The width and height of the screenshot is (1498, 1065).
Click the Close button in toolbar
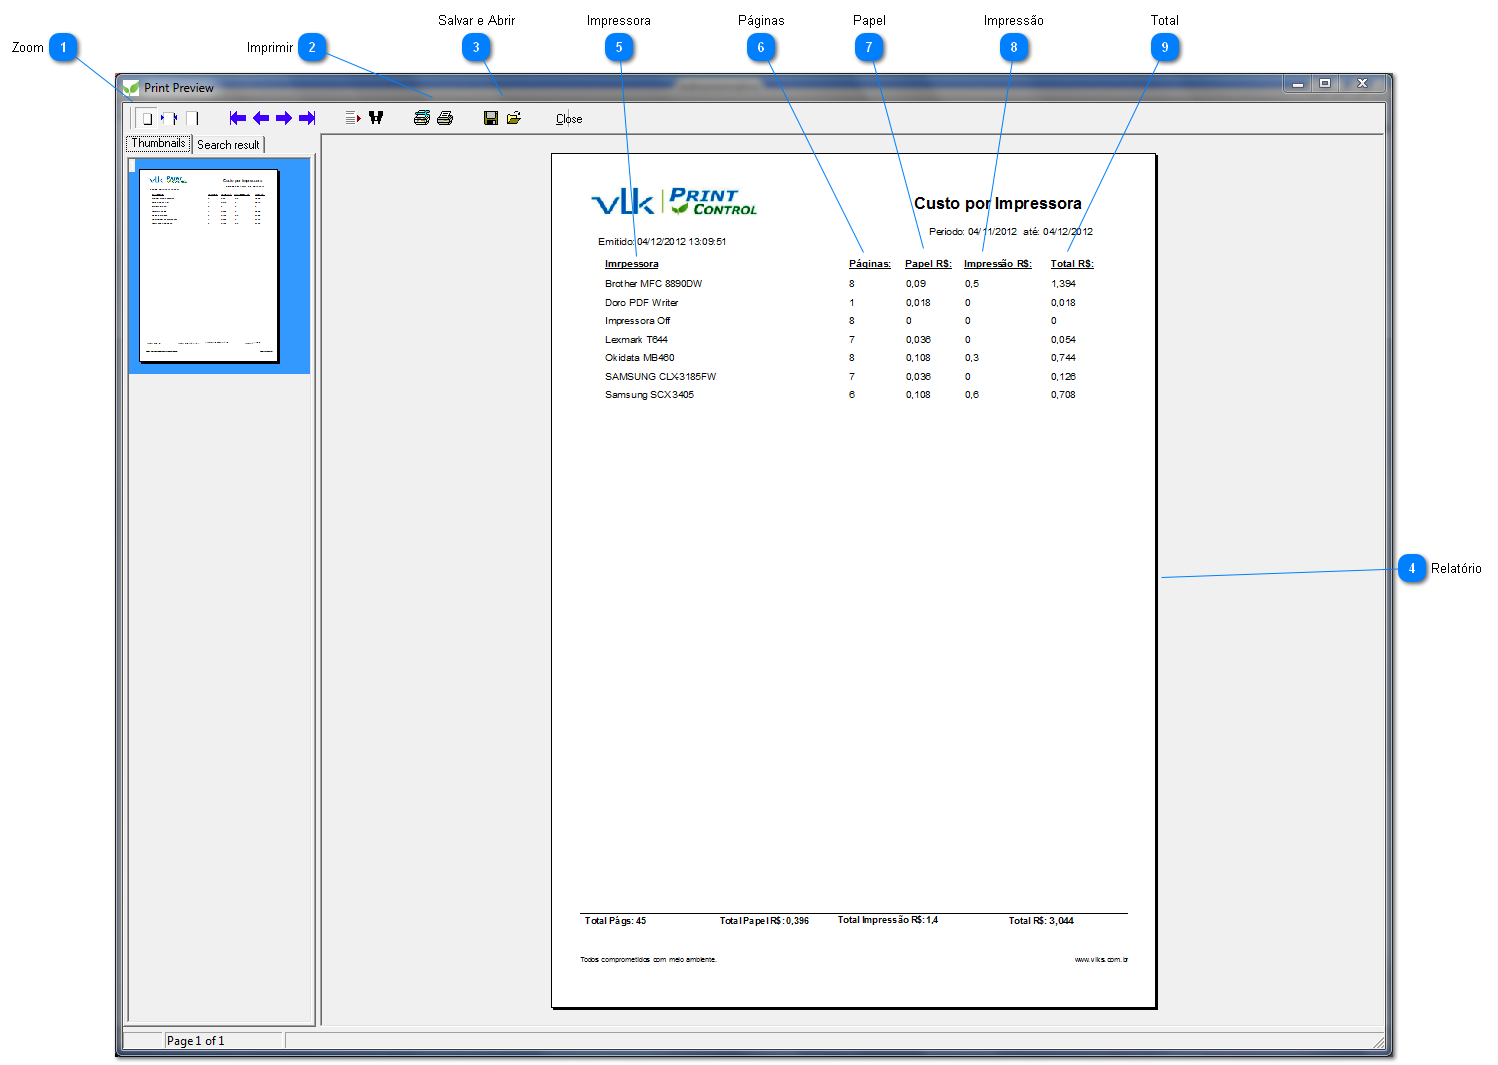click(x=569, y=119)
